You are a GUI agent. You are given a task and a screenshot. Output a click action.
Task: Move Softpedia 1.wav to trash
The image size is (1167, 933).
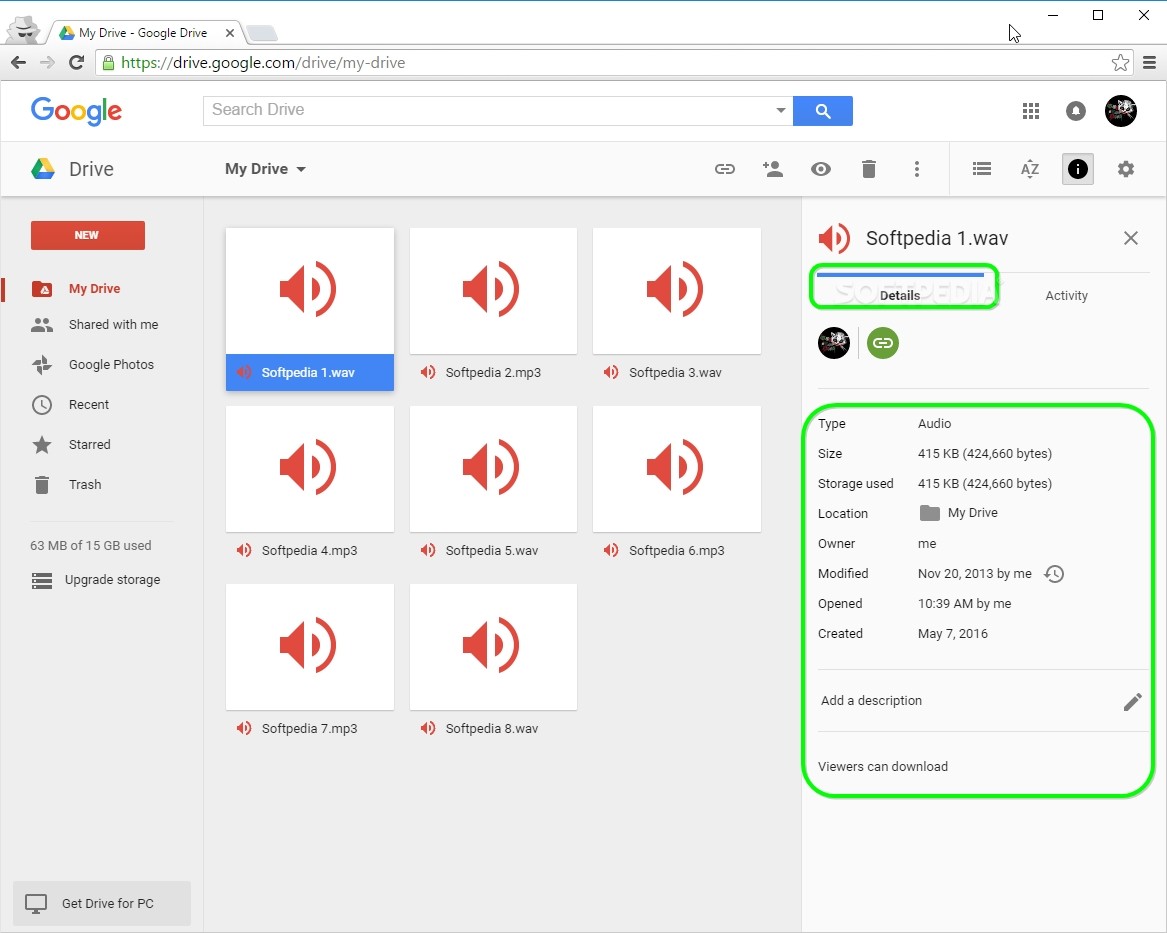868,168
